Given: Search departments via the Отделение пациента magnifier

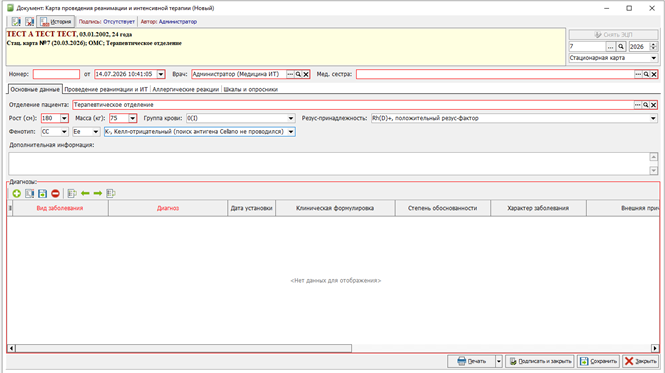Looking at the screenshot, I should (x=646, y=105).
